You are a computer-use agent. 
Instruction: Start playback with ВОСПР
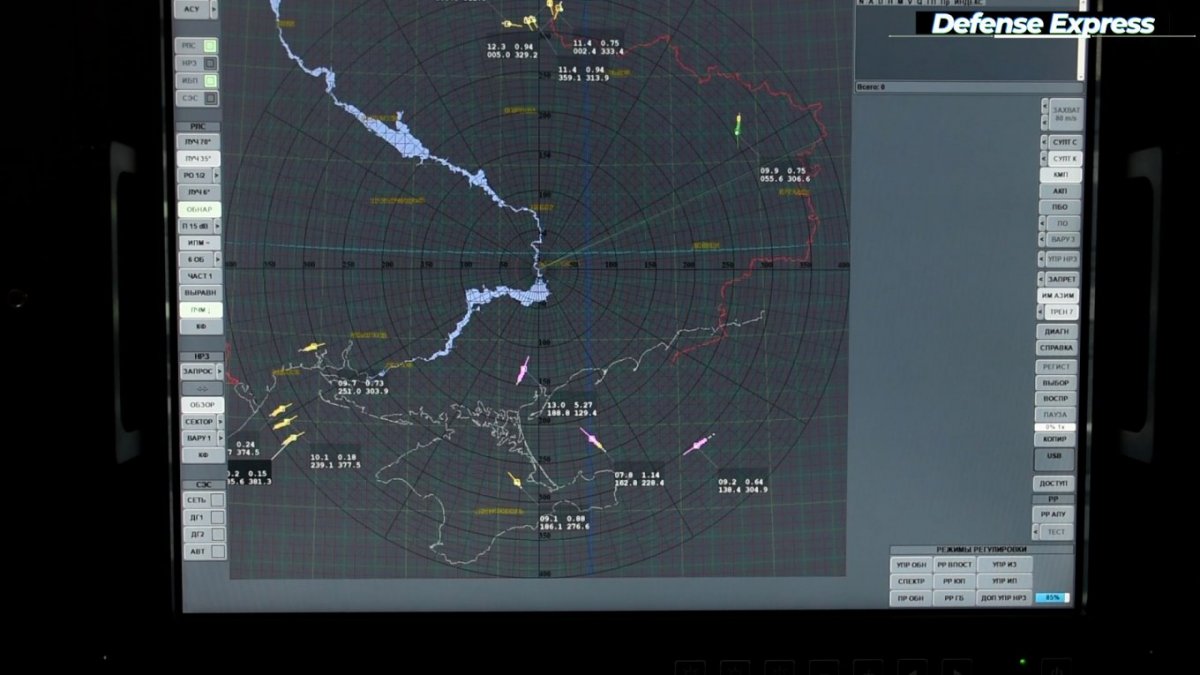pyautogui.click(x=1055, y=399)
